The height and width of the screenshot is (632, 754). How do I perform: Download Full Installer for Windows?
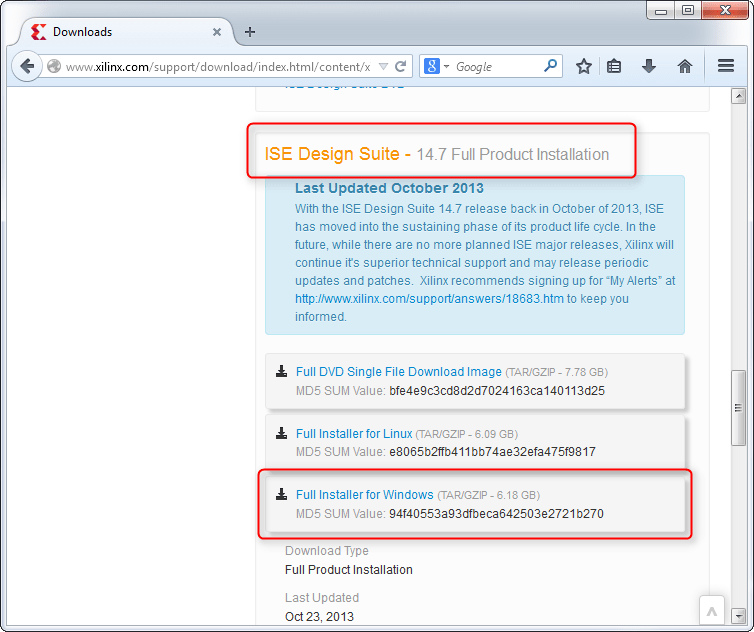point(364,495)
